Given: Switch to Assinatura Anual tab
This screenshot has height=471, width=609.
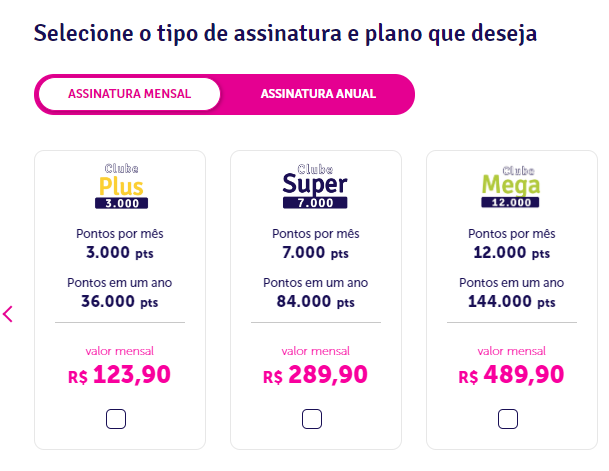Looking at the screenshot, I should point(318,94).
